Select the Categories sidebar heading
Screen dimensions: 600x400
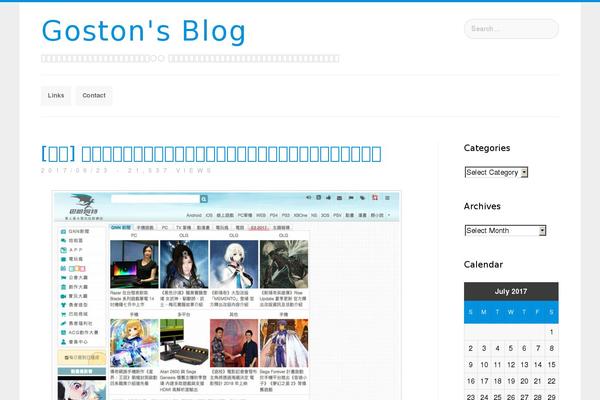[487, 148]
